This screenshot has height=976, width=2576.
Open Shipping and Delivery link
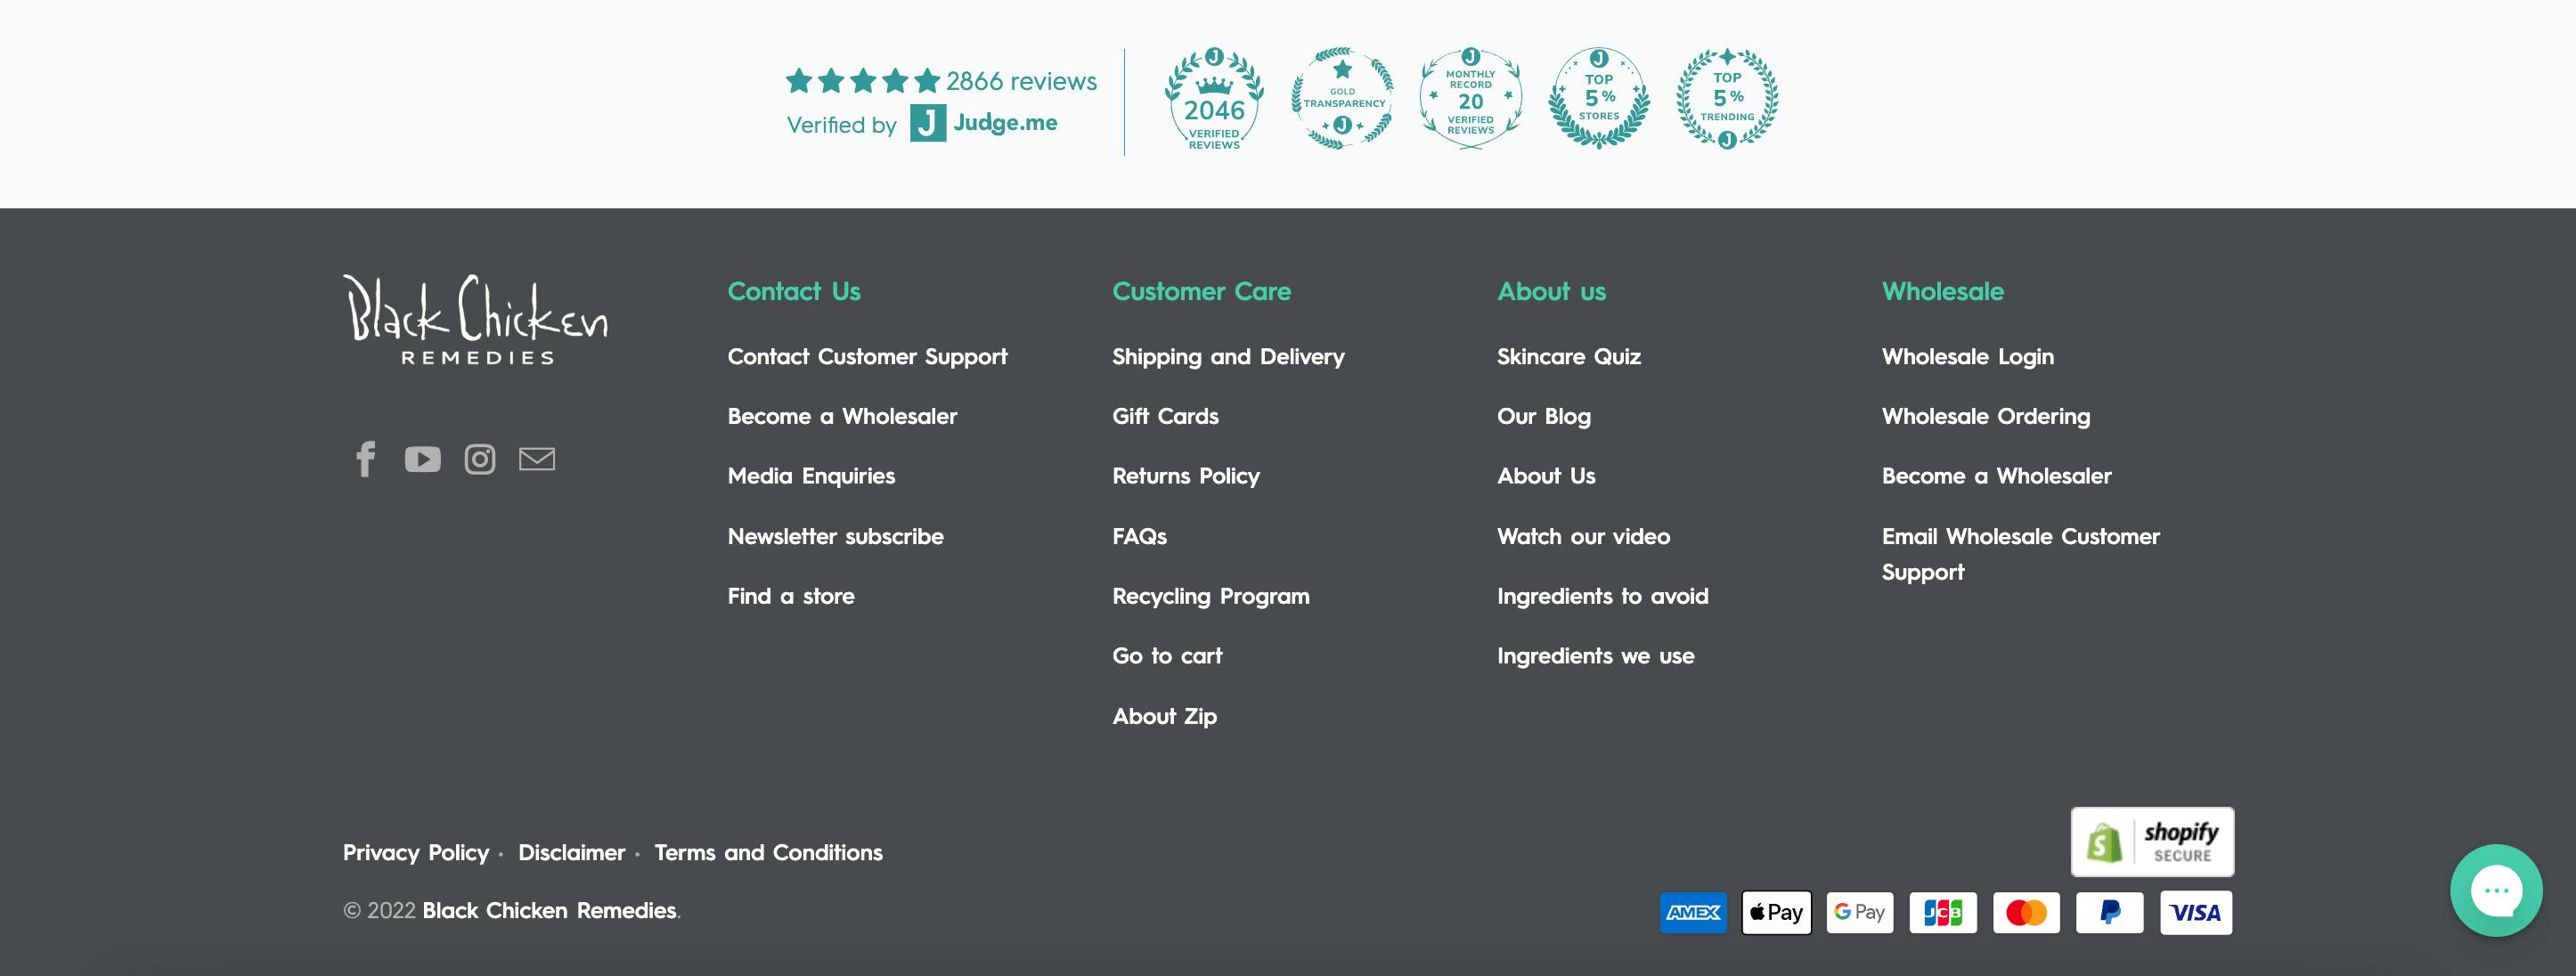pos(1228,357)
